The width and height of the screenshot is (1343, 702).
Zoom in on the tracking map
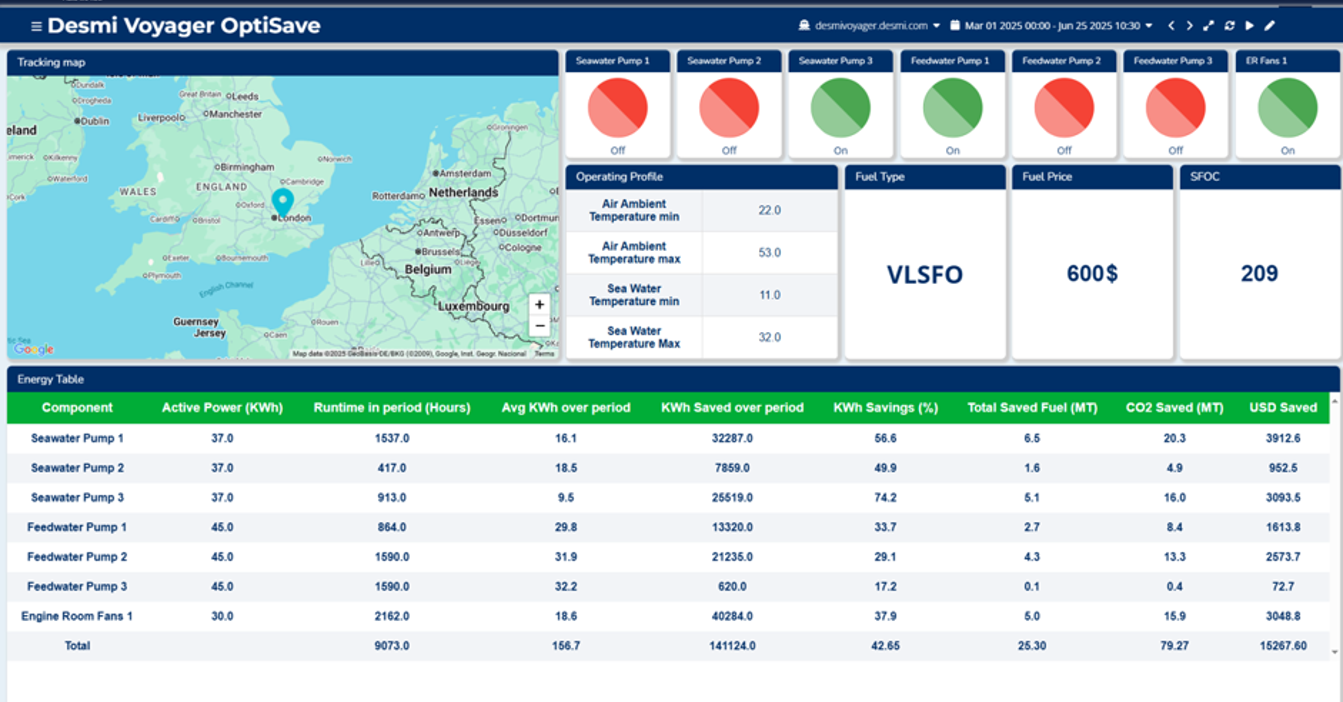click(539, 305)
